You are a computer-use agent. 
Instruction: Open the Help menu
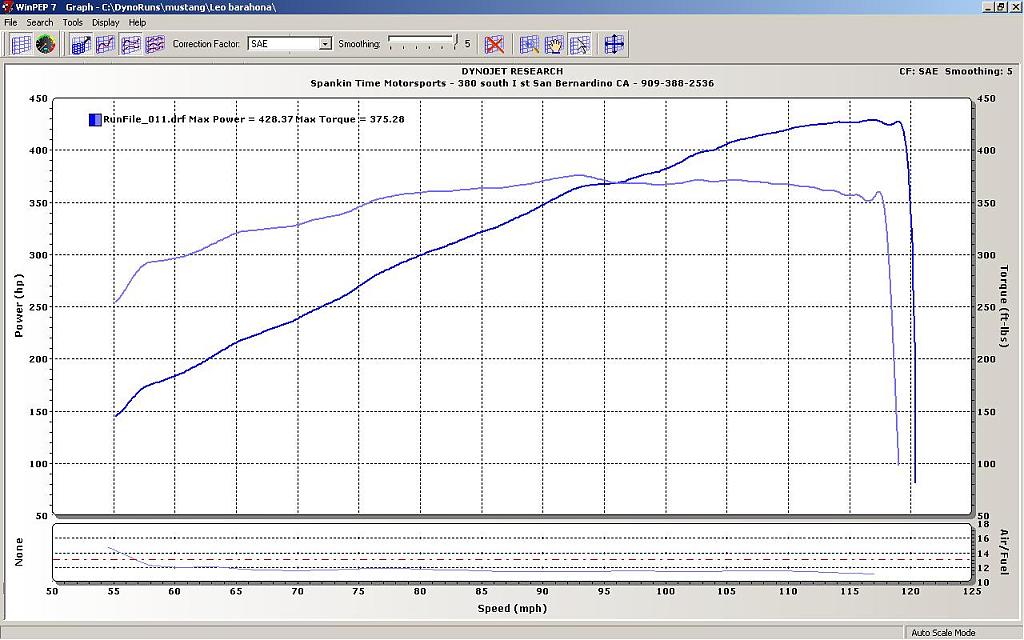pyautogui.click(x=137, y=22)
